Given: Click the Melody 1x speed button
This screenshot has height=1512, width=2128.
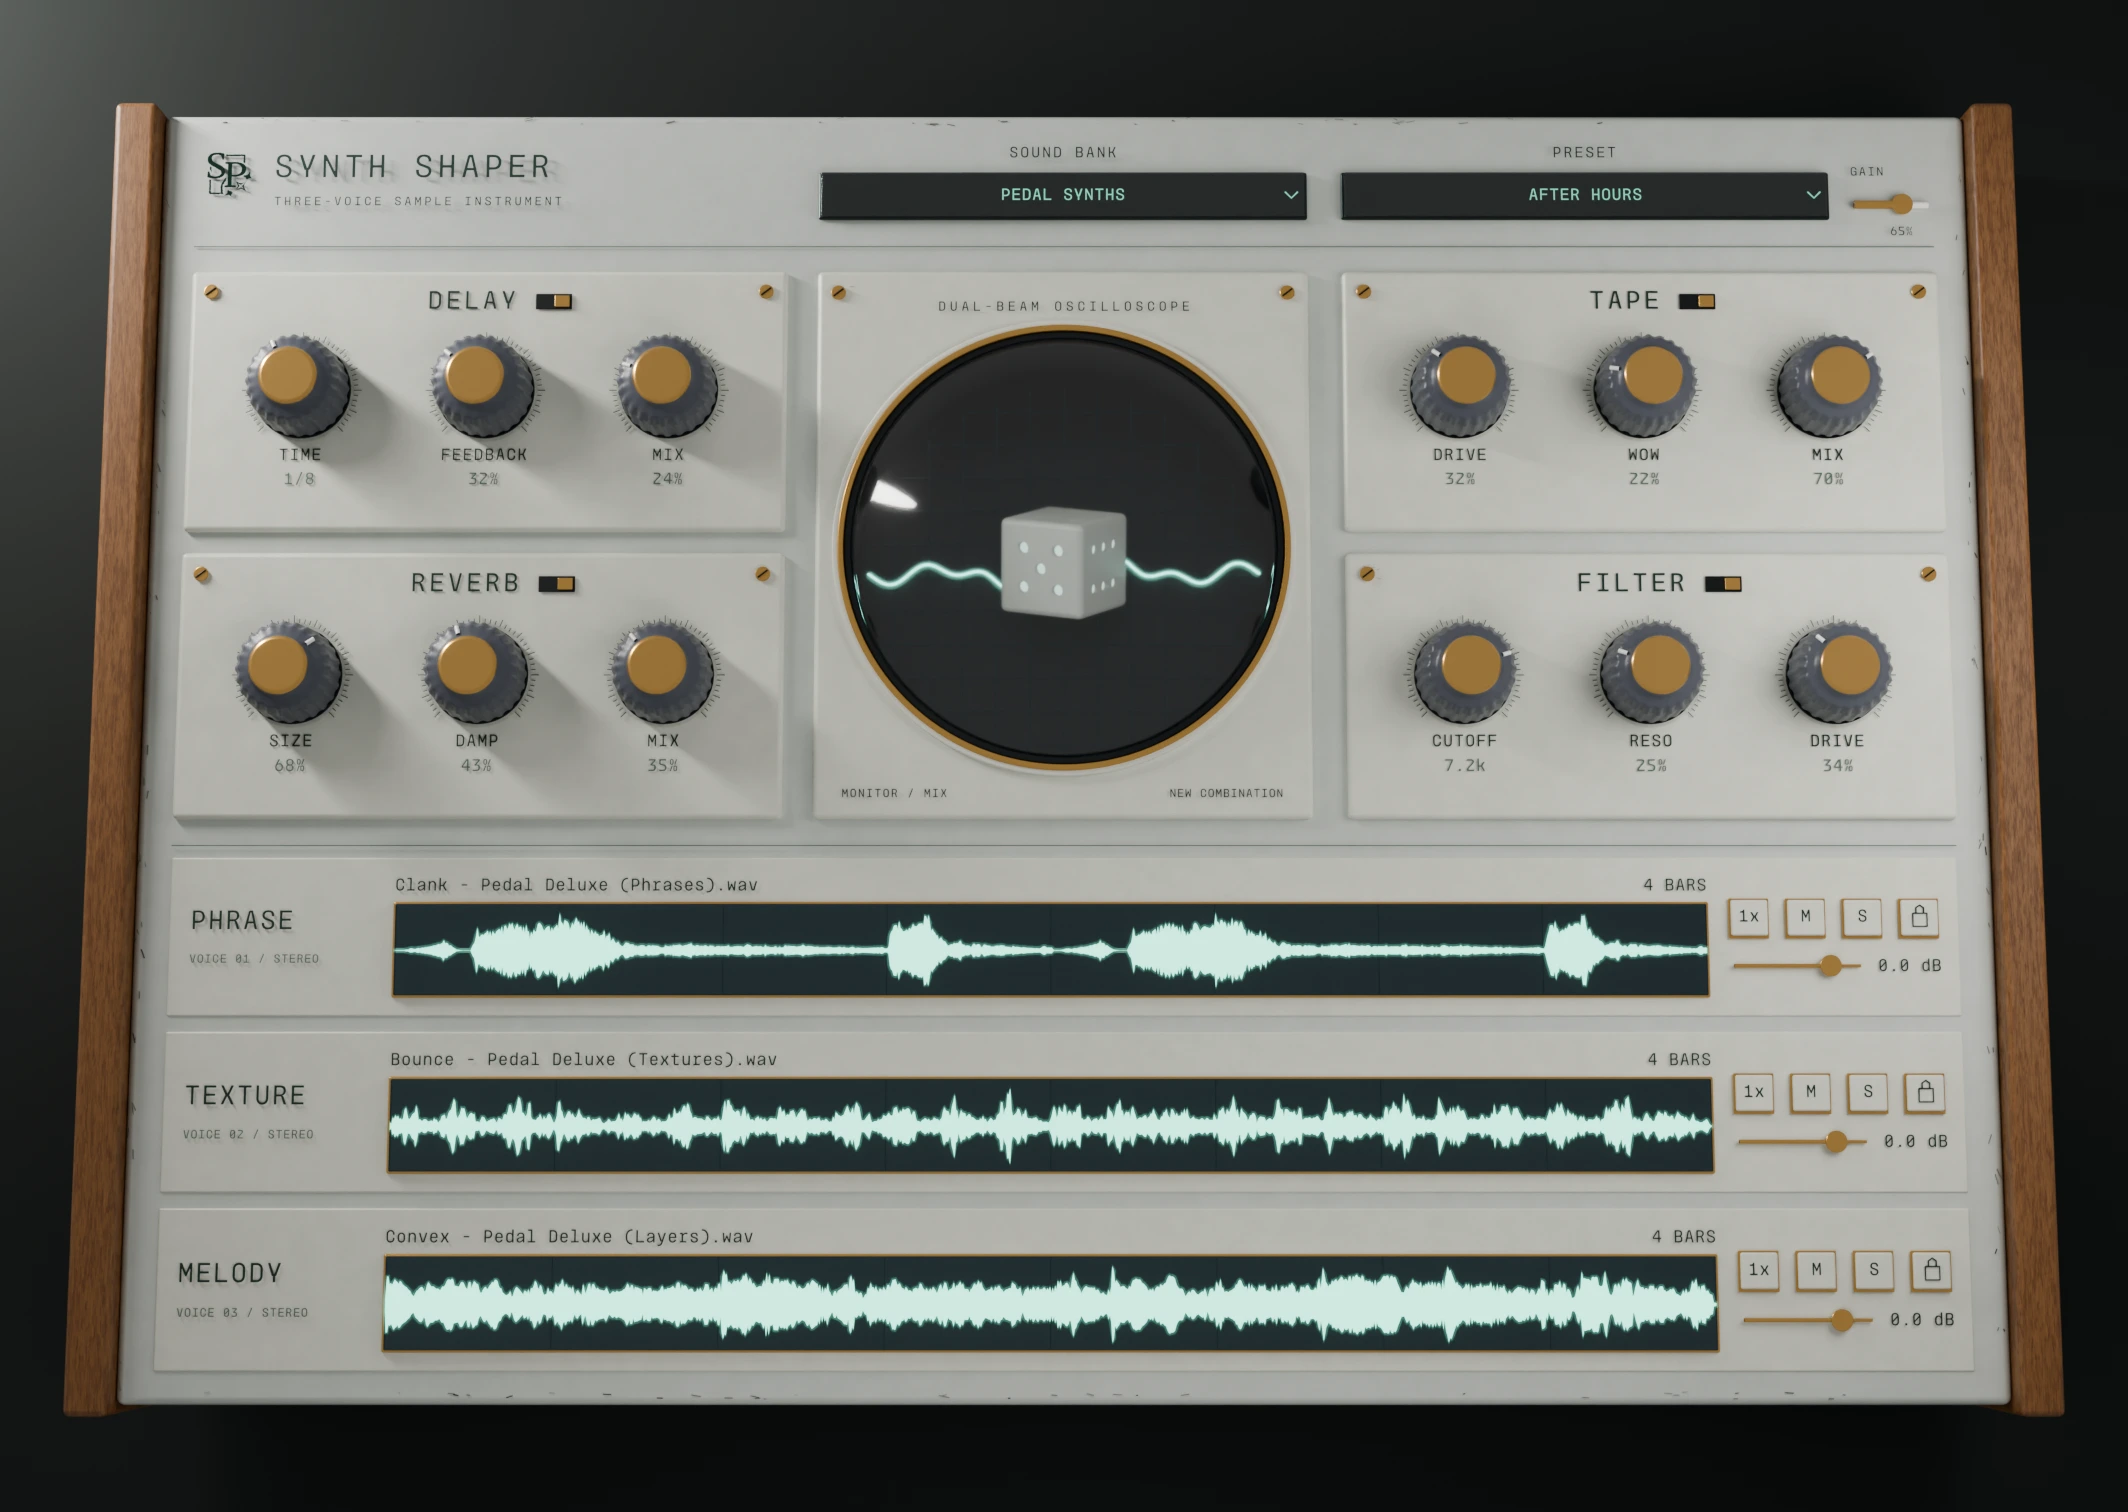Looking at the screenshot, I should (1759, 1270).
